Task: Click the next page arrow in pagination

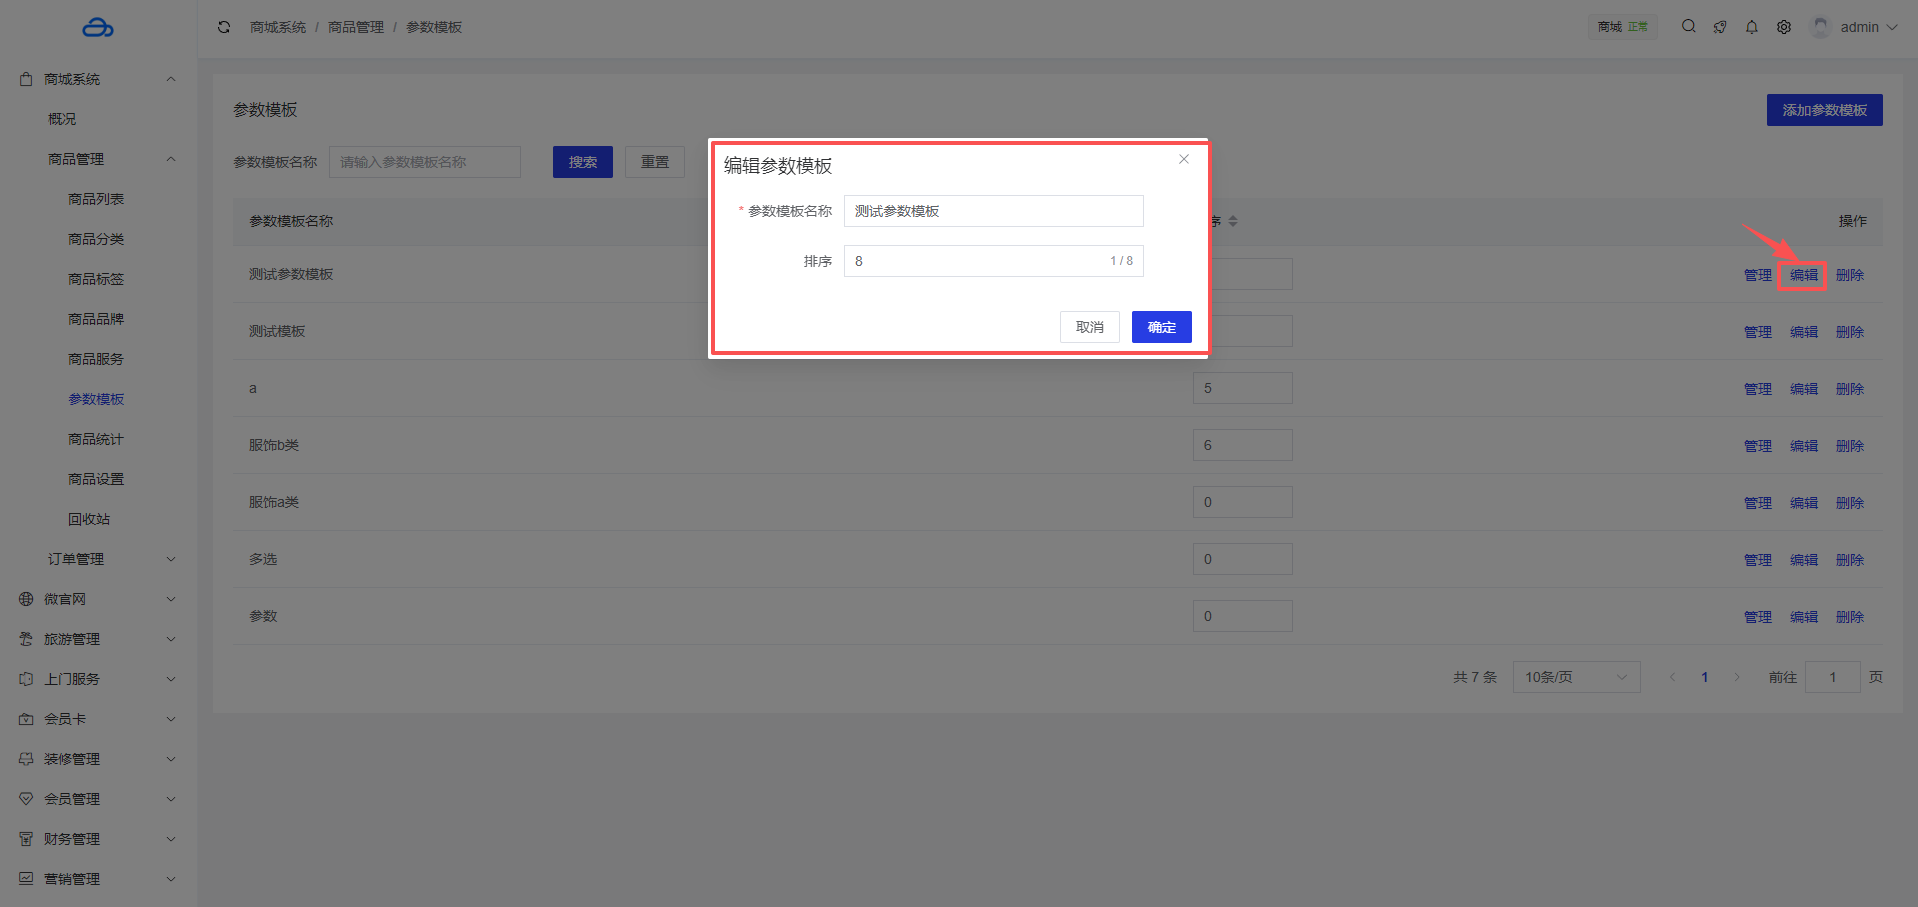Action: point(1737,677)
